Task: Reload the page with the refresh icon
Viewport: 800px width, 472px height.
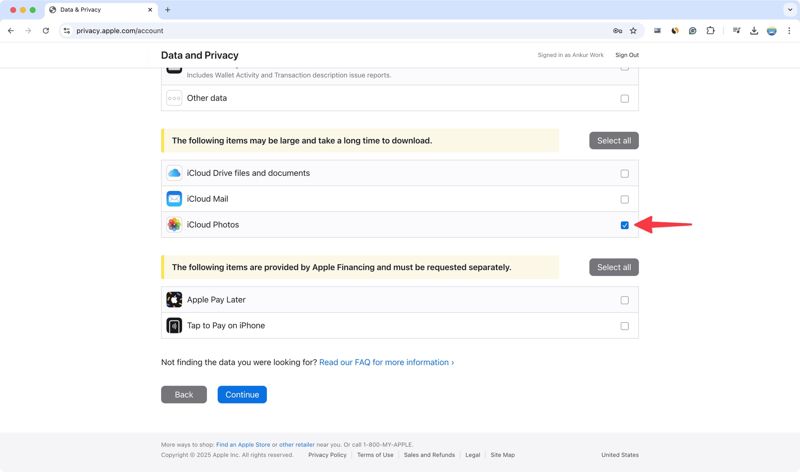Action: 46,31
